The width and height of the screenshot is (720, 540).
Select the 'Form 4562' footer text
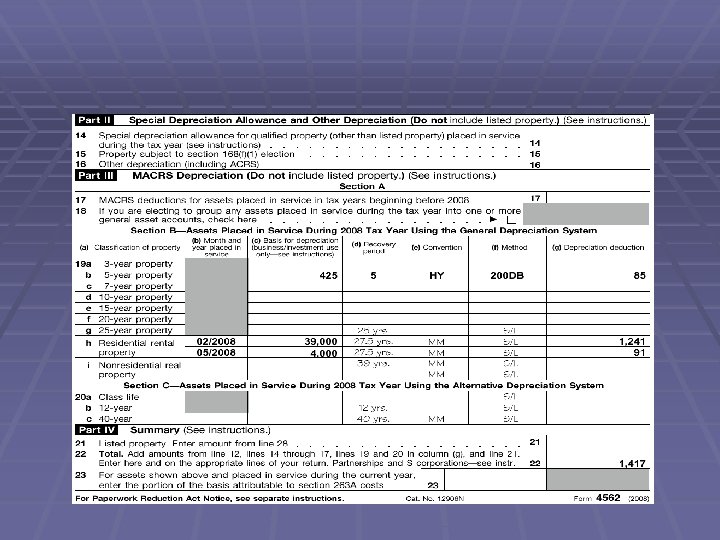(596, 498)
